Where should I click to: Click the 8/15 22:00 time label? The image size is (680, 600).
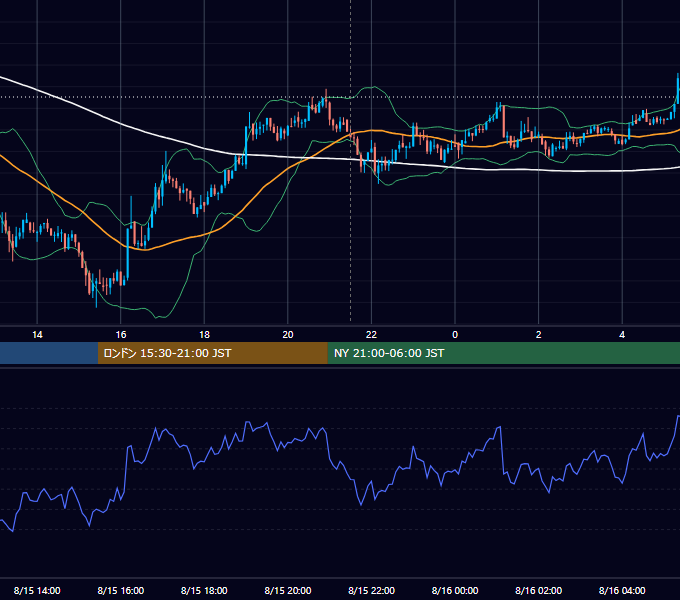pos(372,590)
